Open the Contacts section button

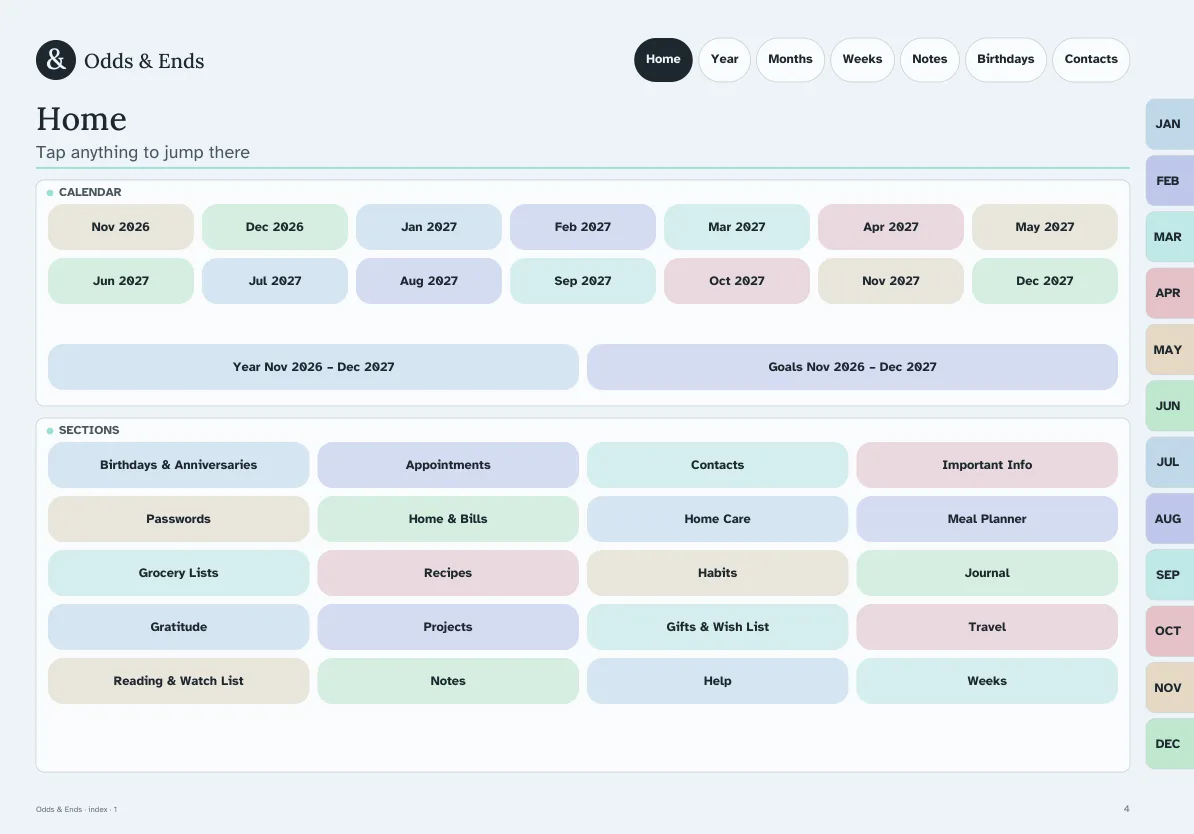click(717, 465)
